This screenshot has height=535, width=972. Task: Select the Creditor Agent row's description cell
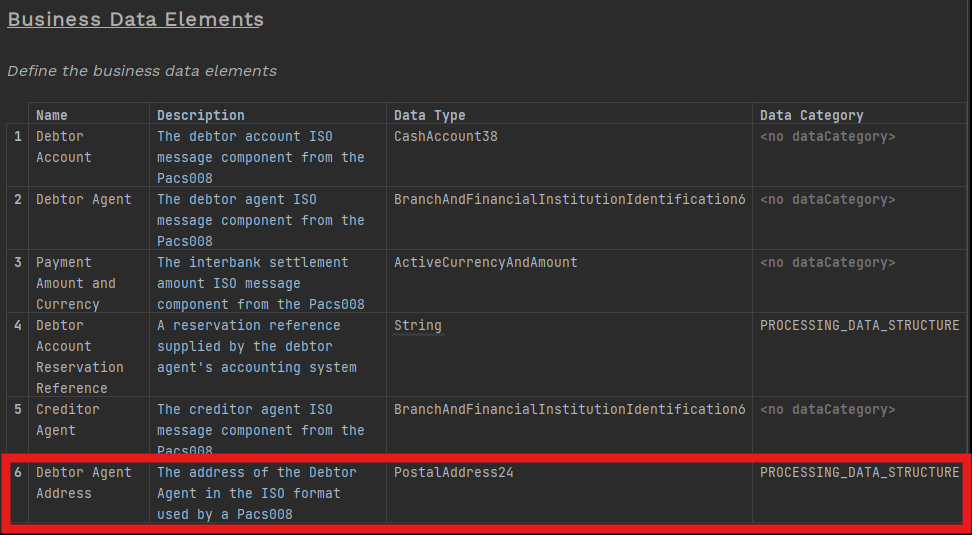(260, 430)
